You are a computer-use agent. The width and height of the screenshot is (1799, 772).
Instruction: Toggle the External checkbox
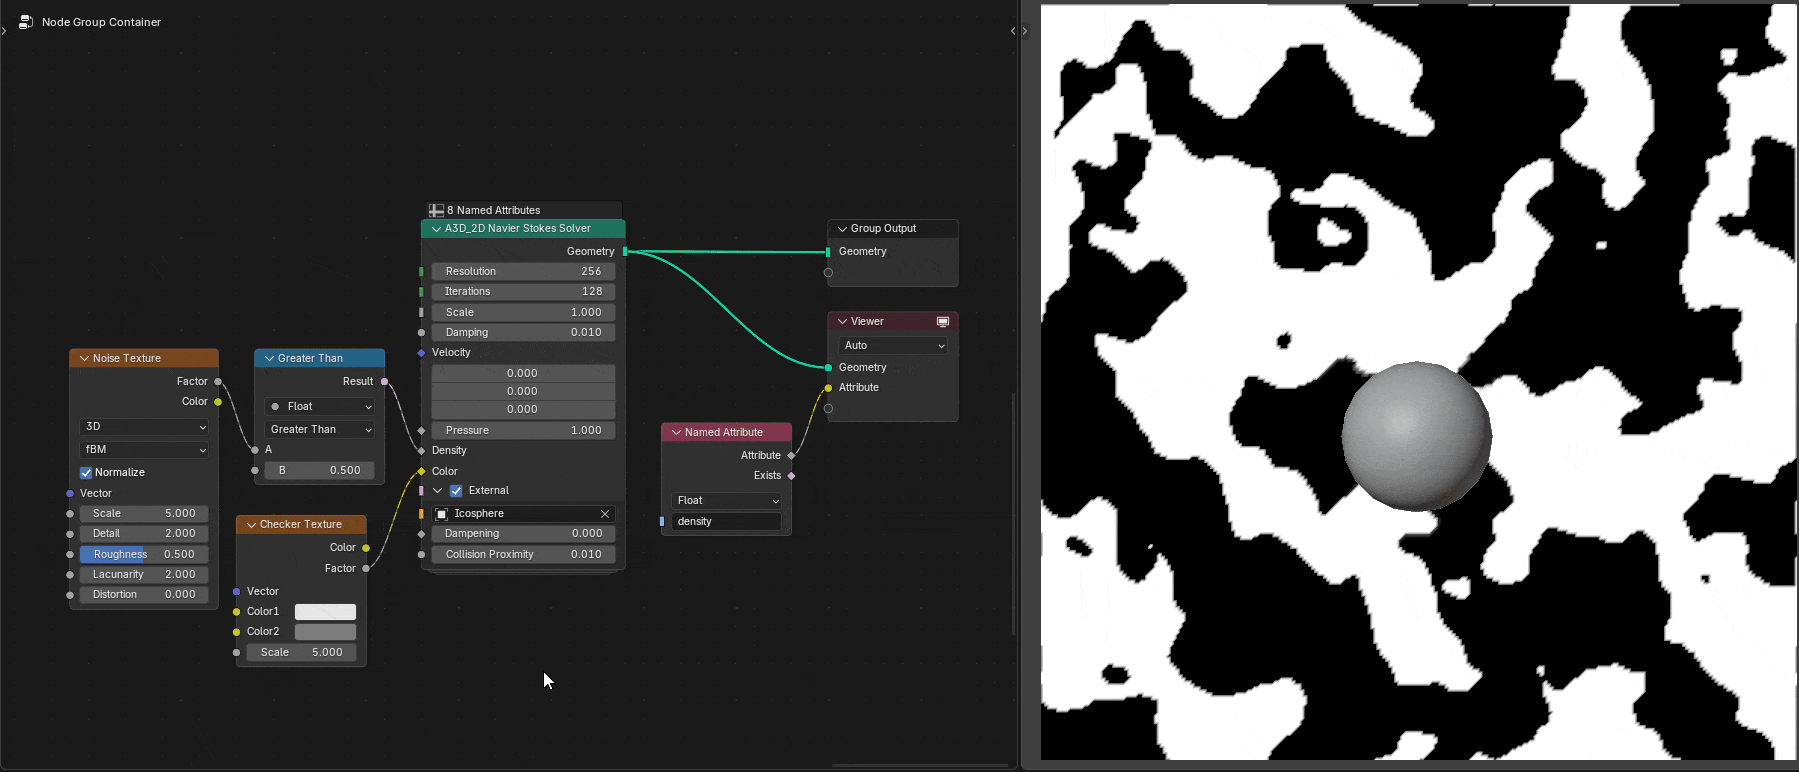tap(456, 491)
